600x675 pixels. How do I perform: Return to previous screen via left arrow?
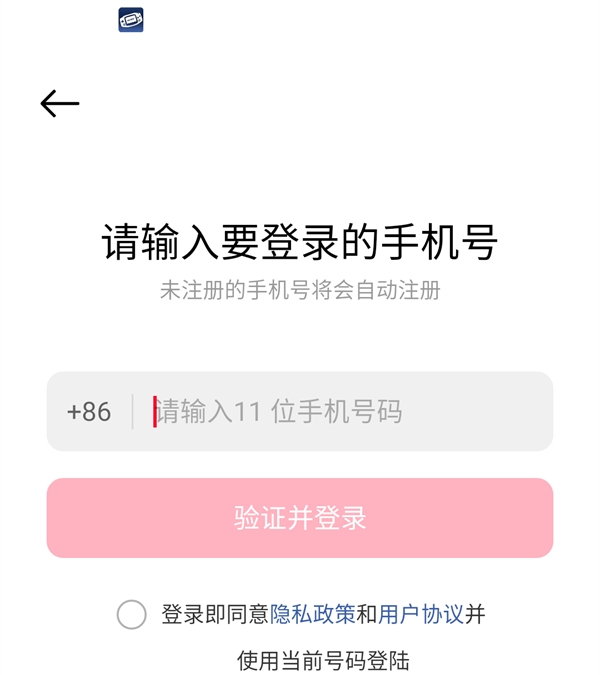click(x=60, y=103)
